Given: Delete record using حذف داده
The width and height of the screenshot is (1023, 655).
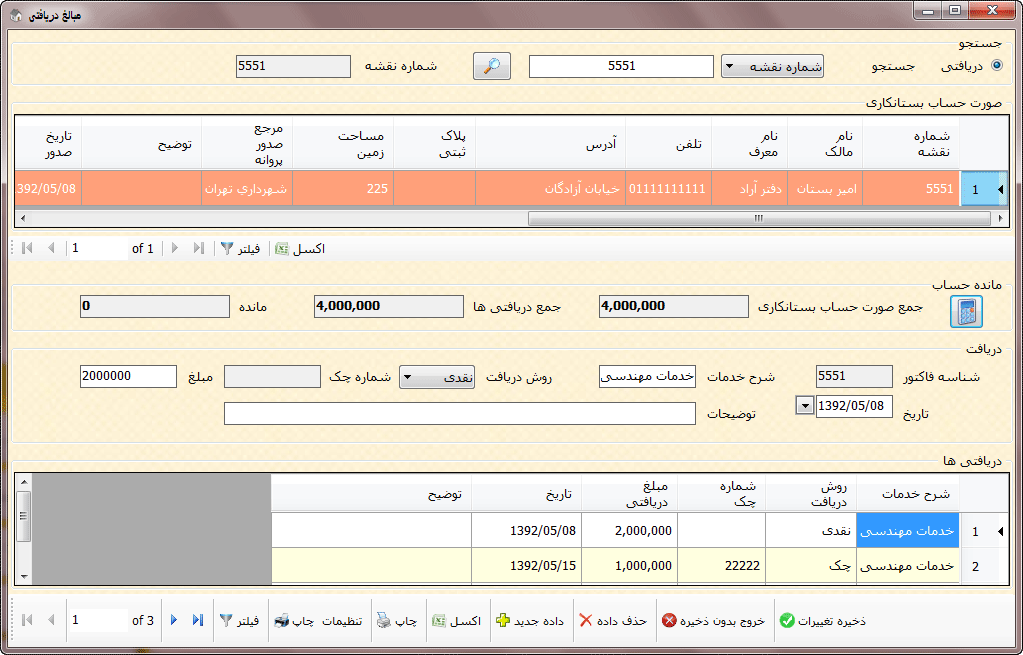Looking at the screenshot, I should (x=614, y=621).
